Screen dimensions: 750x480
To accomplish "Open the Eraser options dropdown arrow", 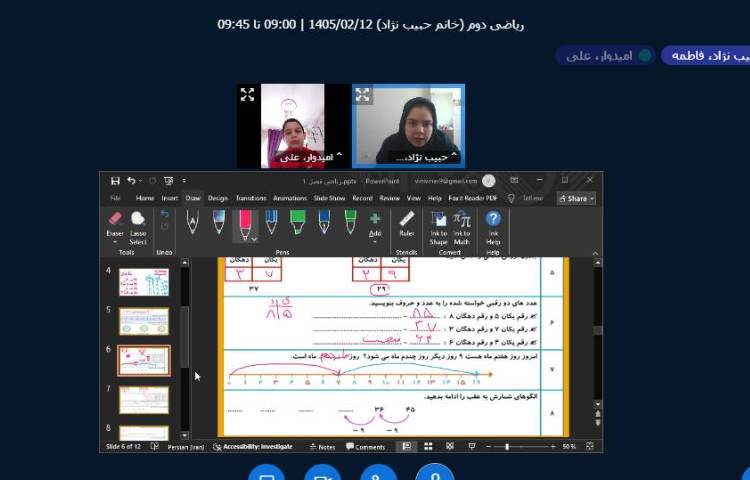I will pos(115,242).
